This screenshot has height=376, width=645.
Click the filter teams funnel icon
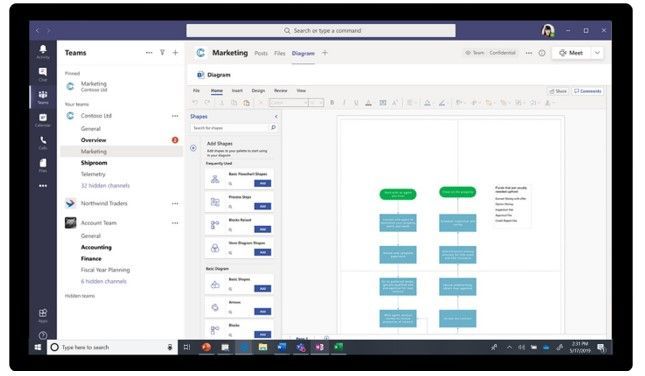point(162,53)
